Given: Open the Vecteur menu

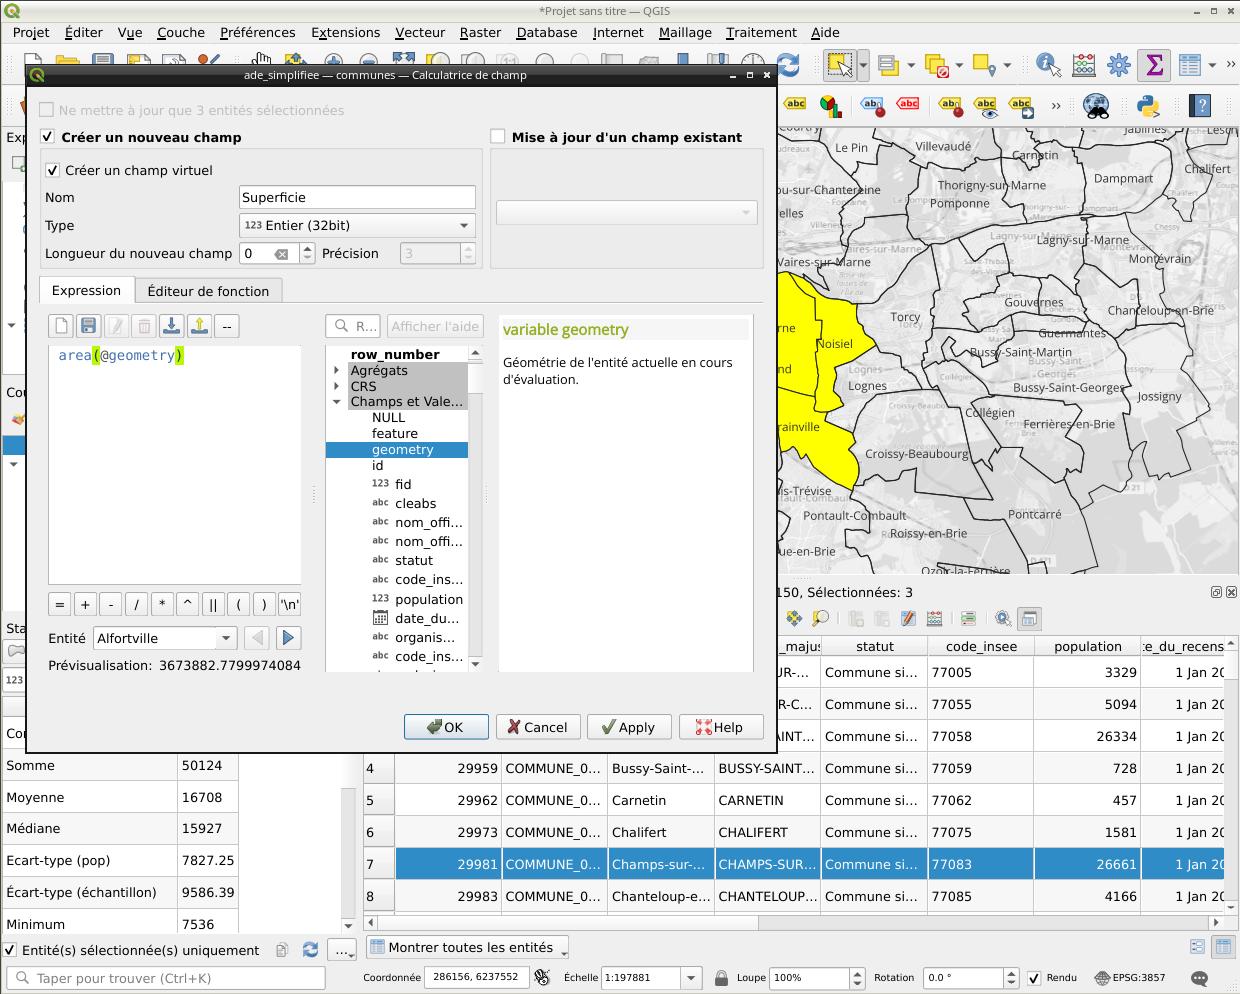Looking at the screenshot, I should pos(419,32).
